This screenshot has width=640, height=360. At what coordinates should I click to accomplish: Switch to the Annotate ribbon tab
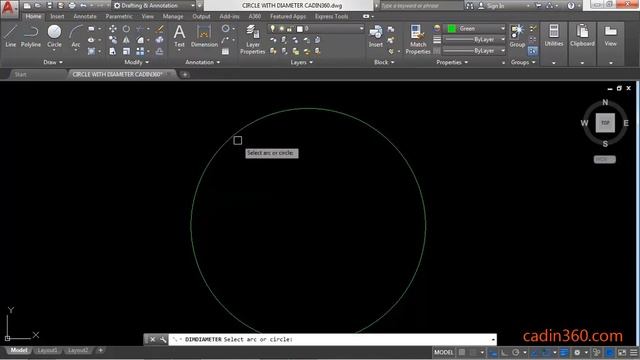(85, 16)
